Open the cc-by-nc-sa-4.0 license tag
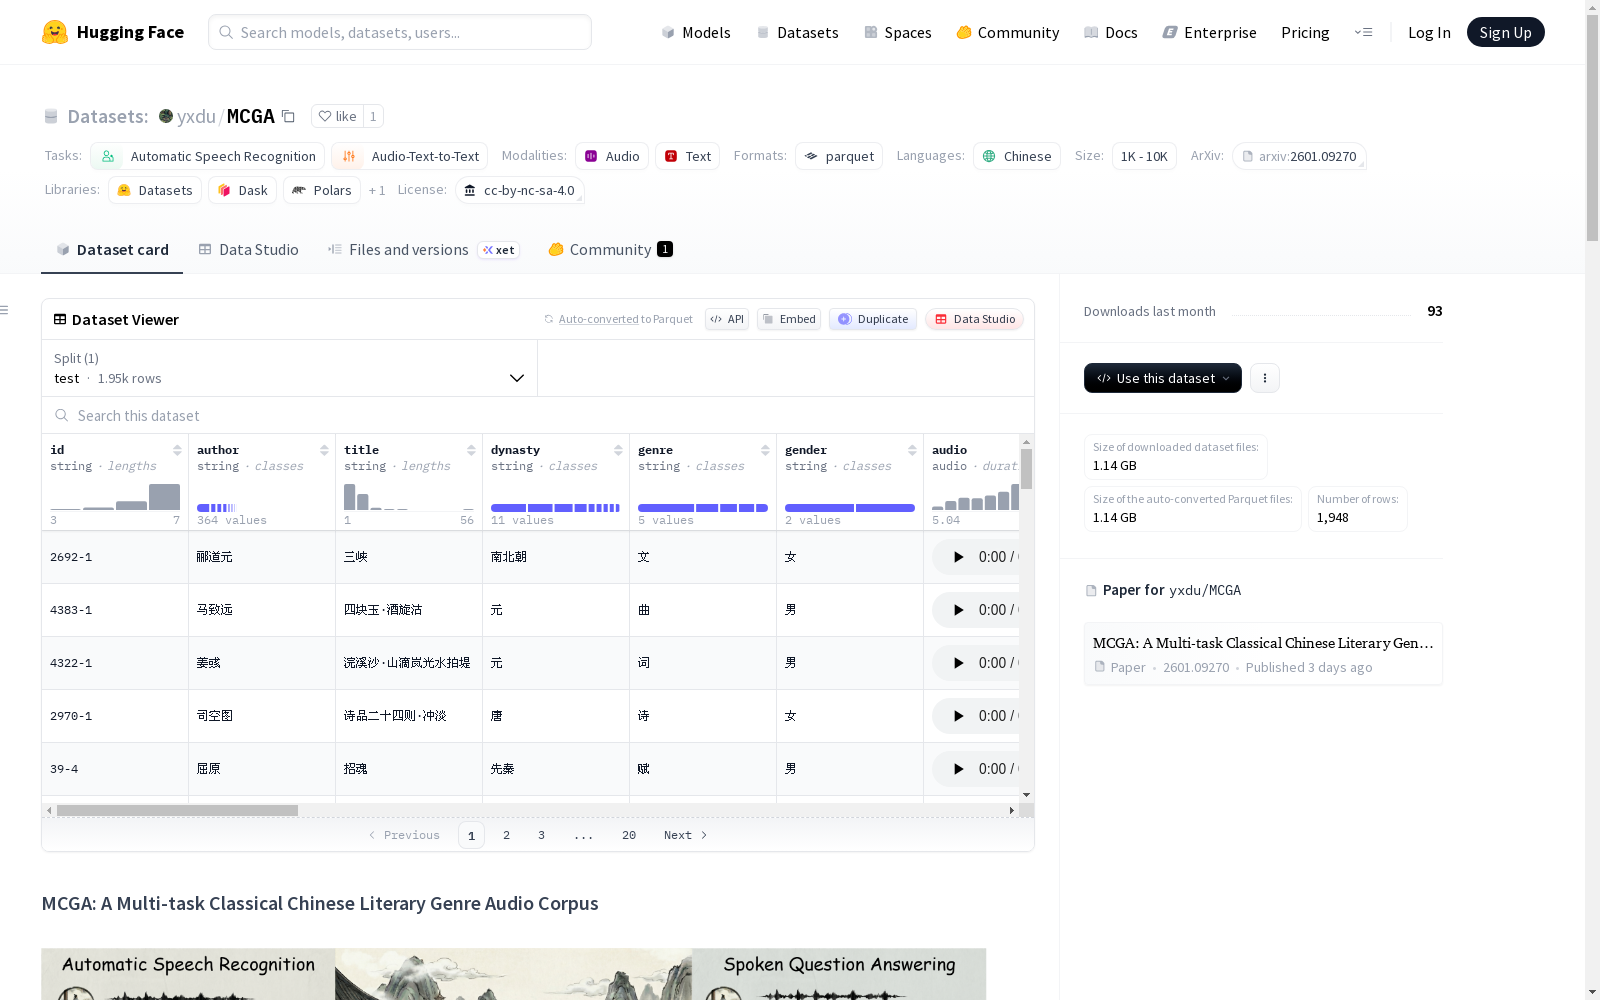The width and height of the screenshot is (1600, 1000). (x=520, y=190)
